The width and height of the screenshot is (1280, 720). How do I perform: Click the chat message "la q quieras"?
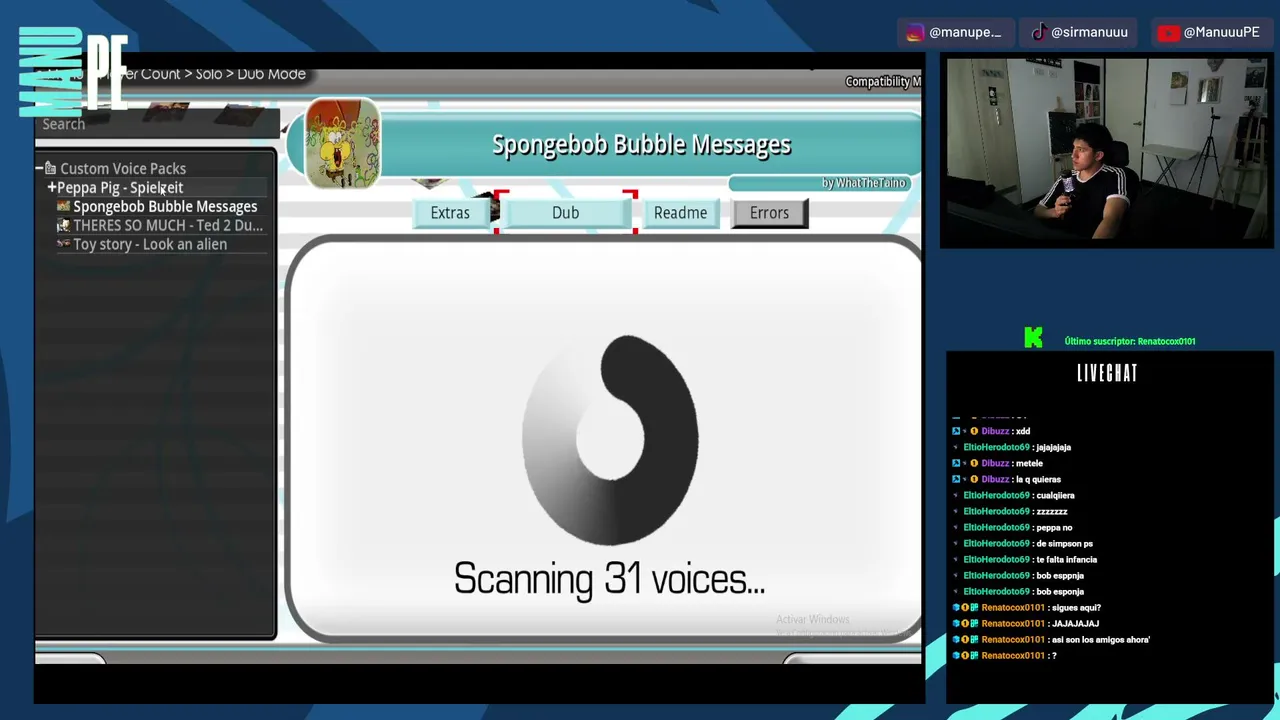tap(1038, 479)
